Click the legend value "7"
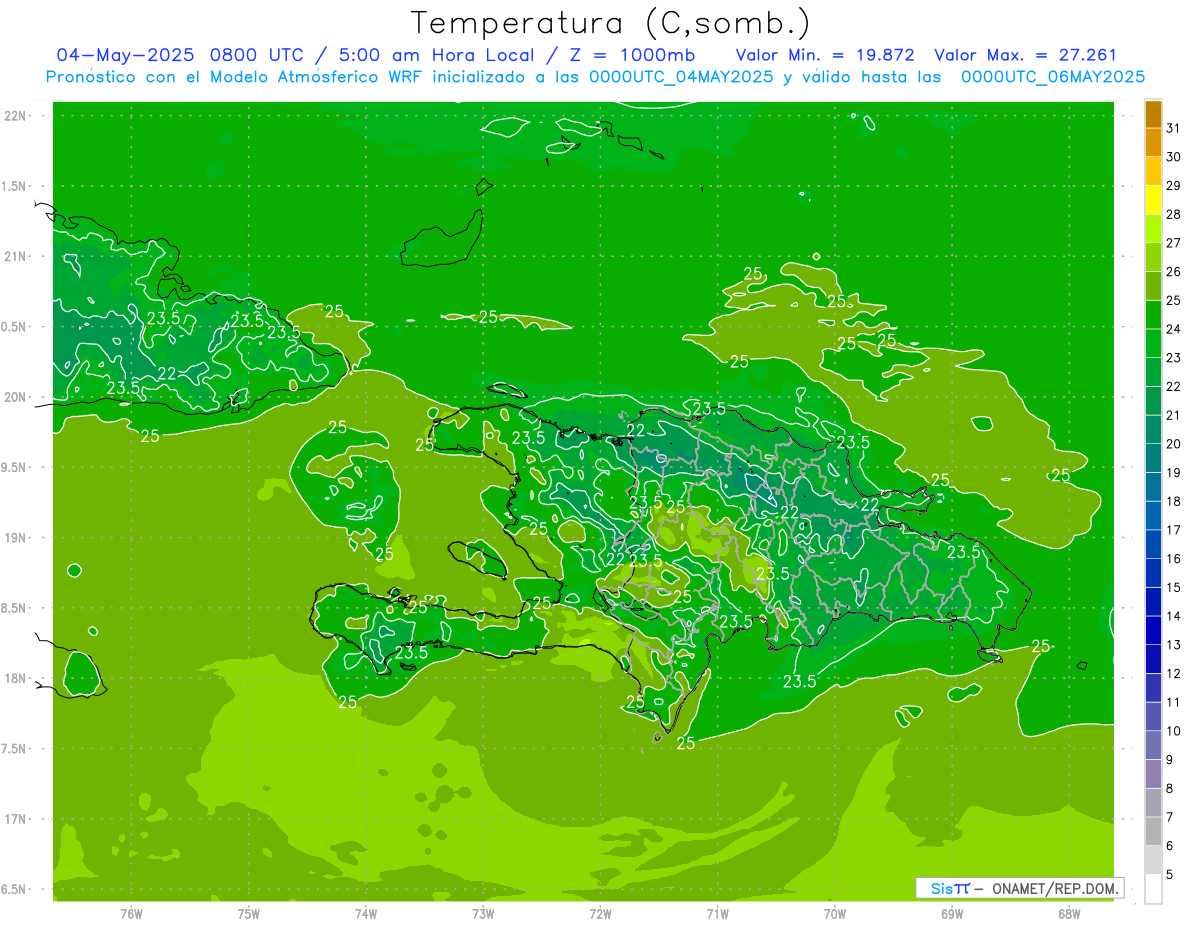 pyautogui.click(x=1170, y=817)
